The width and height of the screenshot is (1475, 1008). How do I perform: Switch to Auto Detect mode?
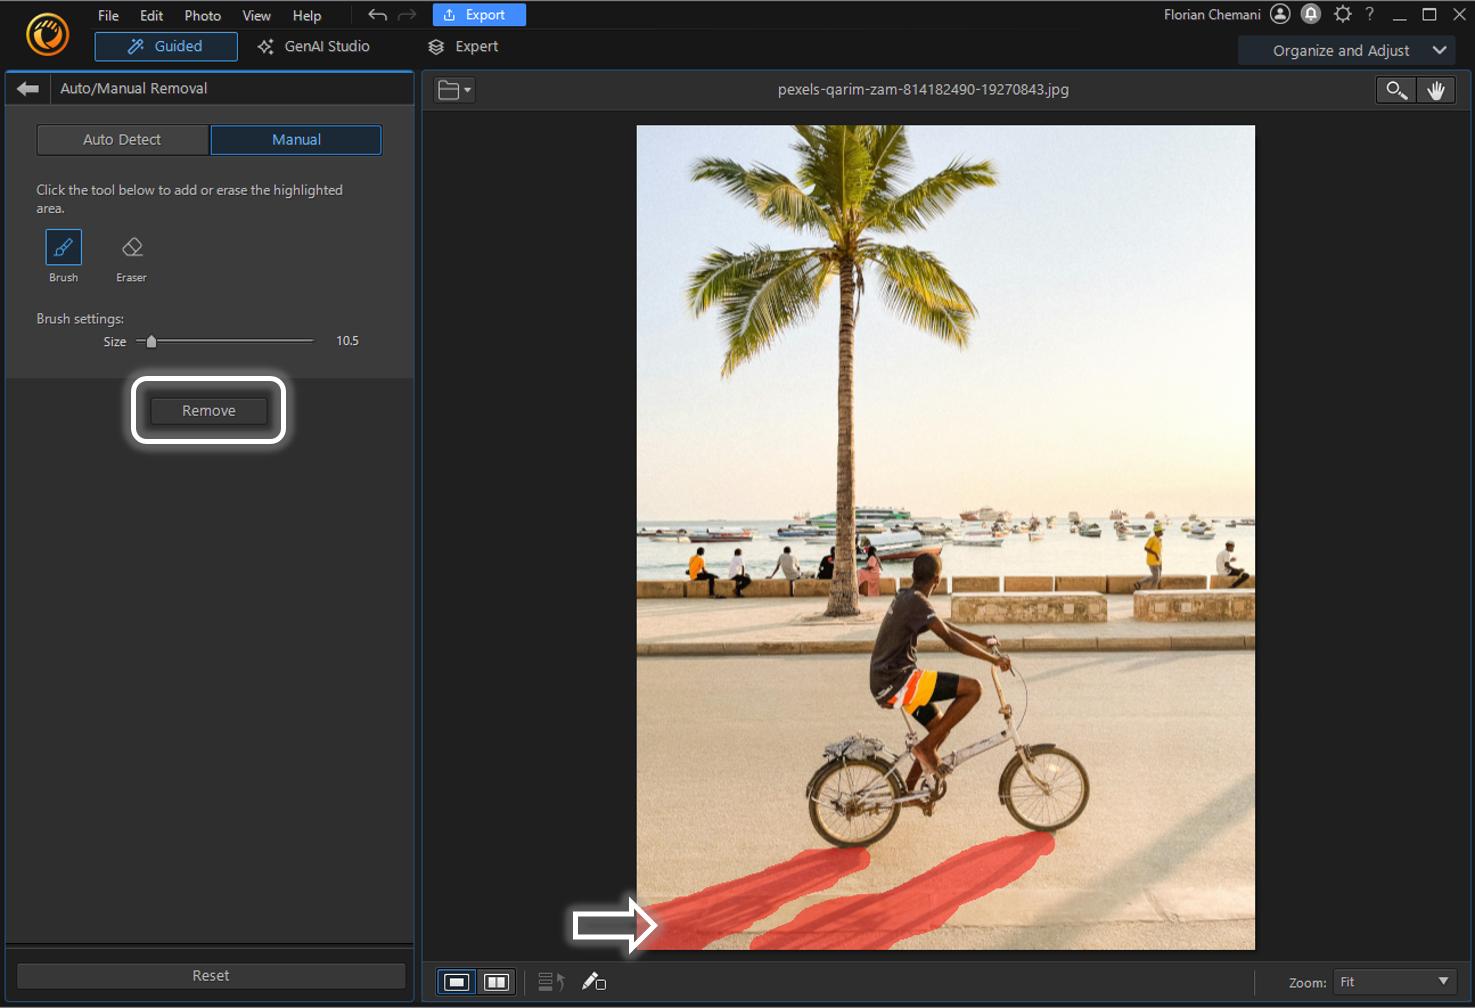tap(122, 139)
